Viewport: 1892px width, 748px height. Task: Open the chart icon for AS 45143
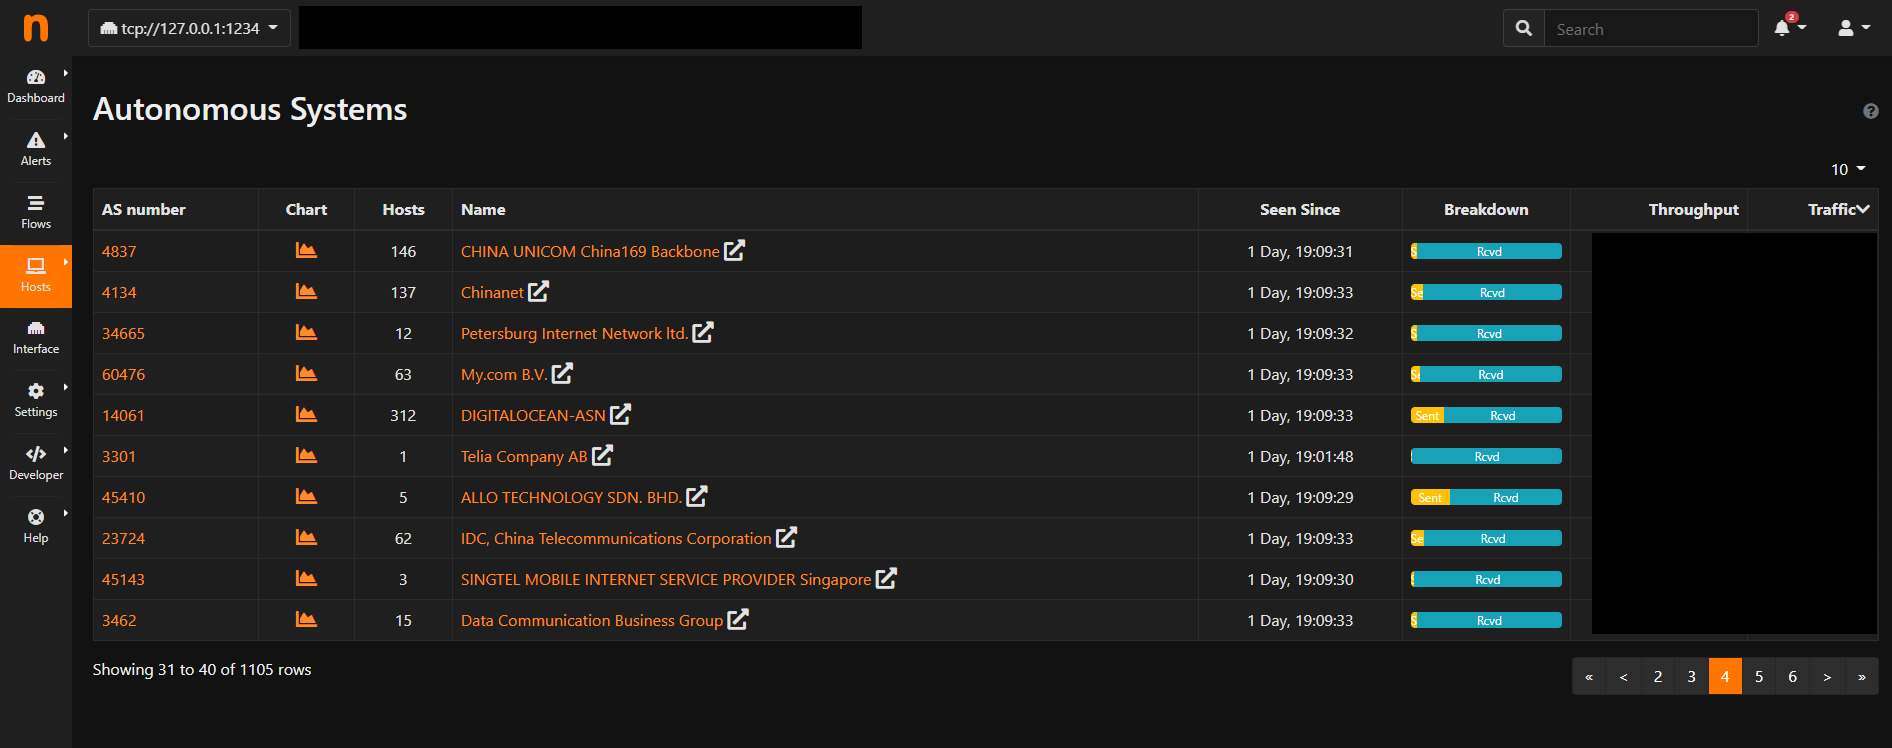coord(306,578)
